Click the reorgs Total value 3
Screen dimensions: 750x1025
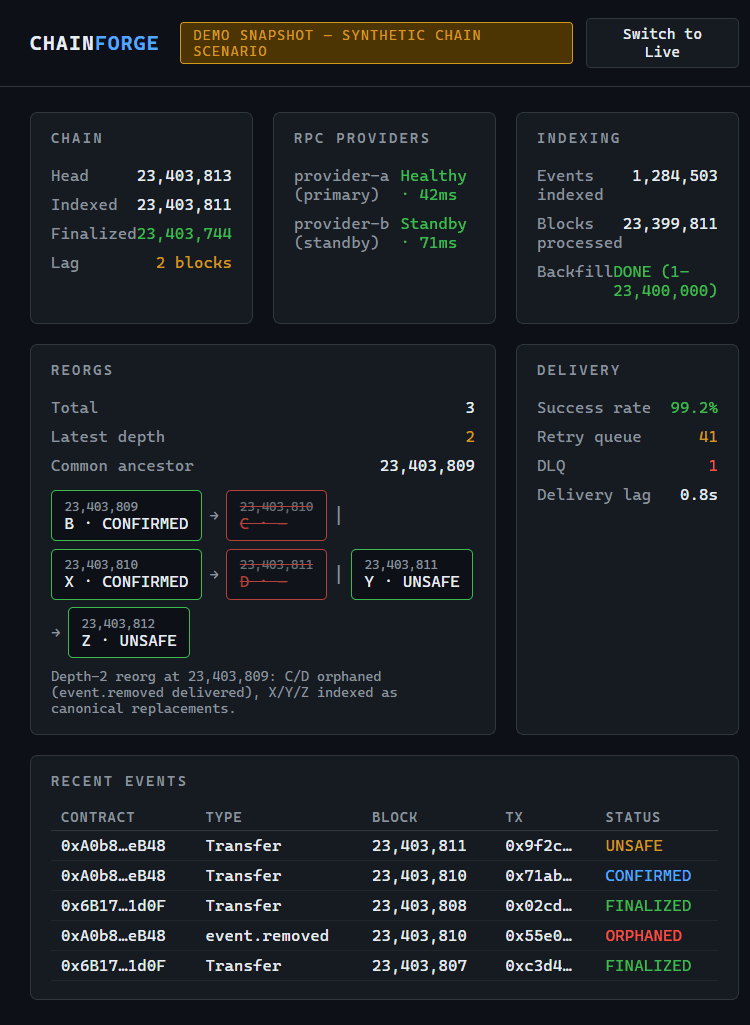[x=470, y=408]
